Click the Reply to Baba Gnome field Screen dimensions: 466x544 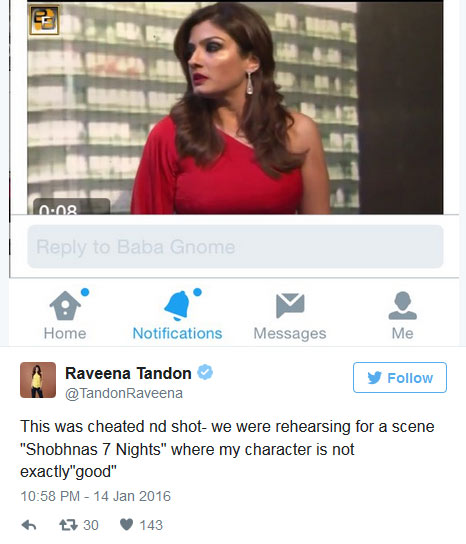235,247
